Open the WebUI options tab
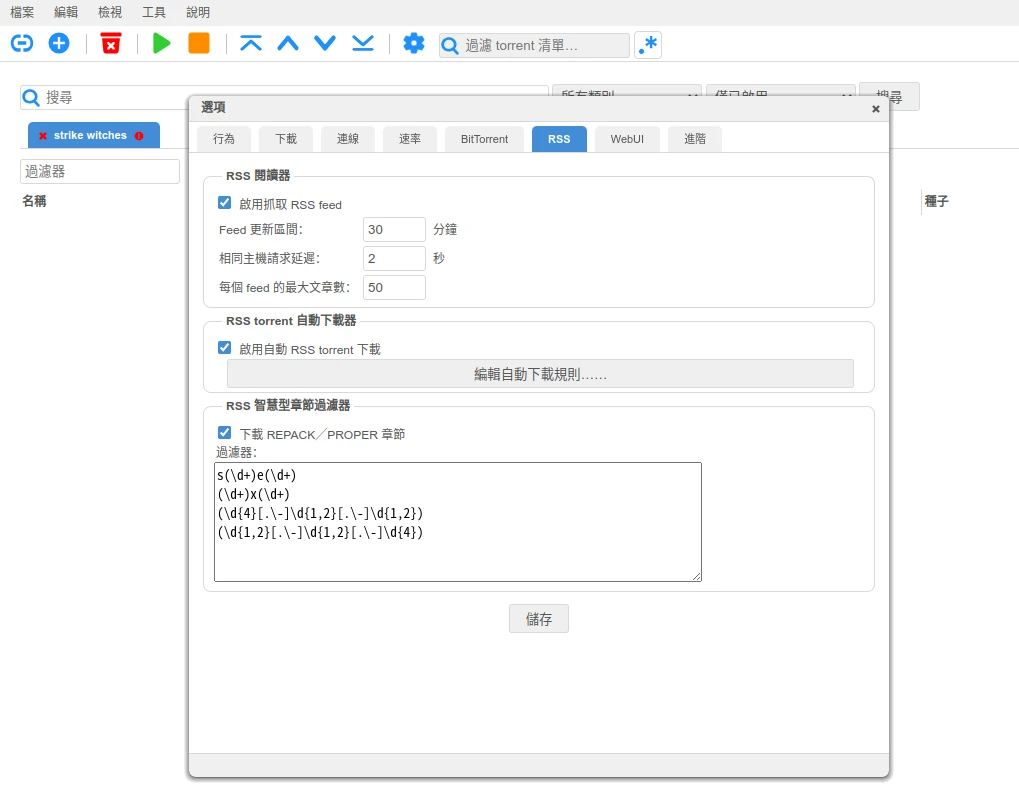The width and height of the screenshot is (1019, 806). 627,139
